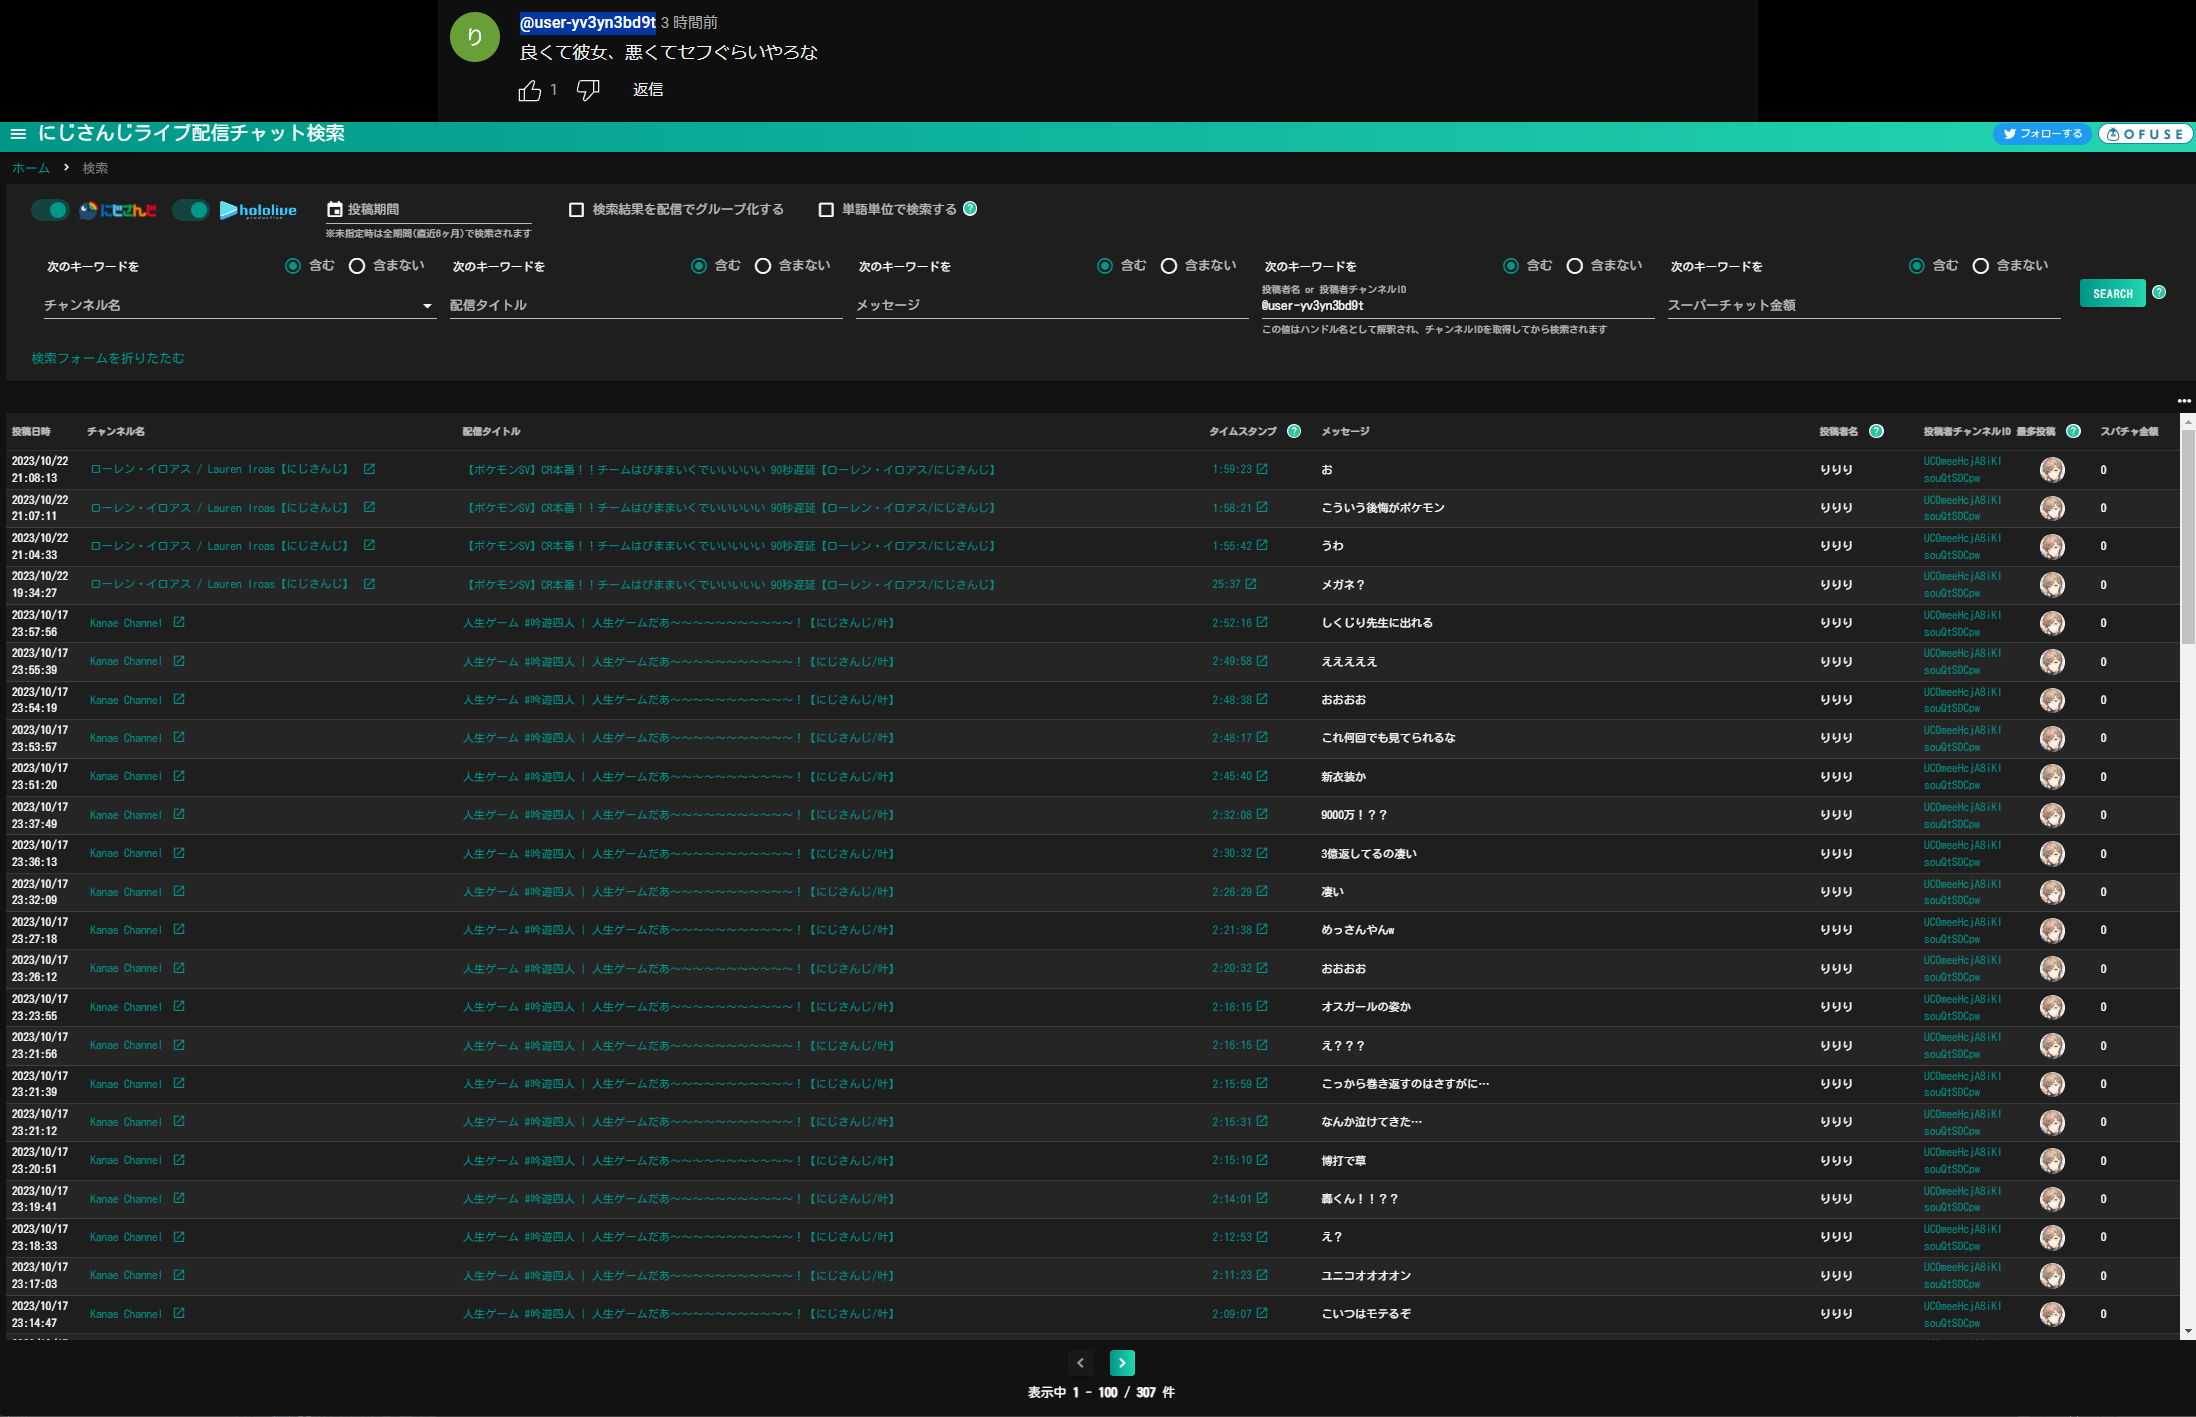Image resolution: width=2196 pixels, height=1417 pixels.
Task: Click scrollbar up arrow of results table
Action: pos(2188,421)
